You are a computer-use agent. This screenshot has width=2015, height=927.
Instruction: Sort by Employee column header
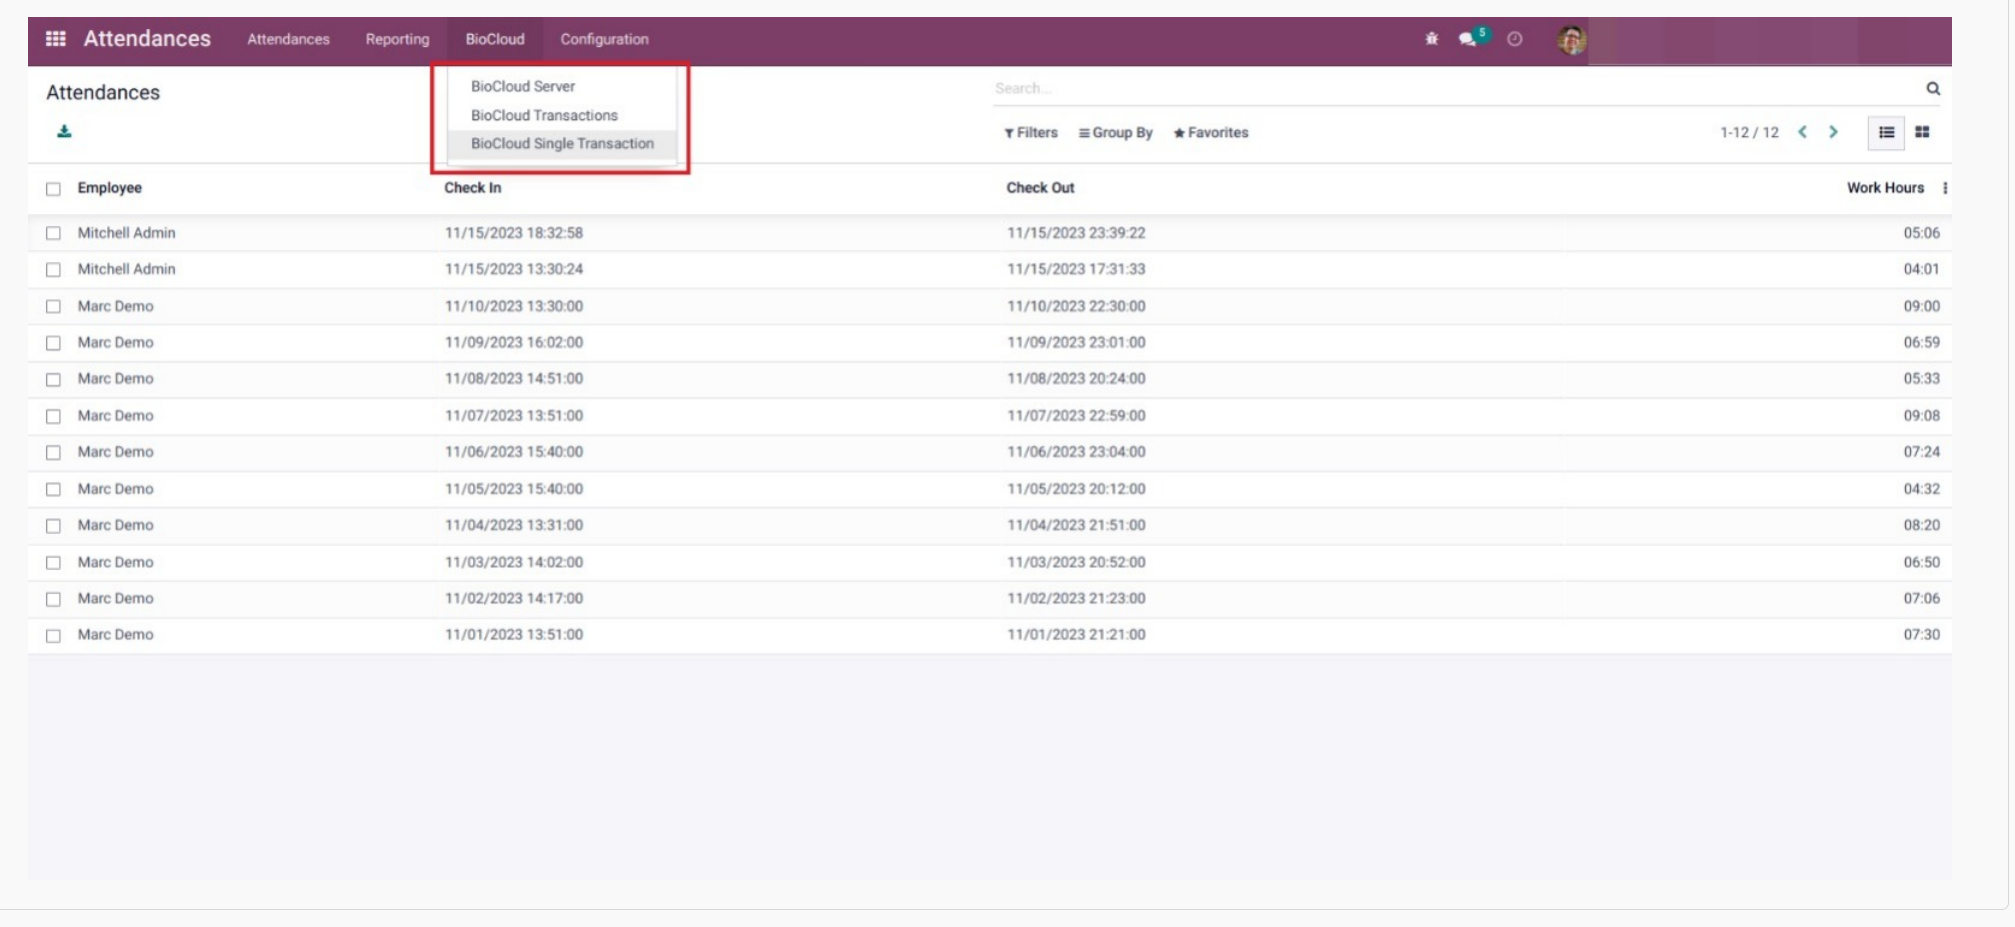[x=110, y=188]
